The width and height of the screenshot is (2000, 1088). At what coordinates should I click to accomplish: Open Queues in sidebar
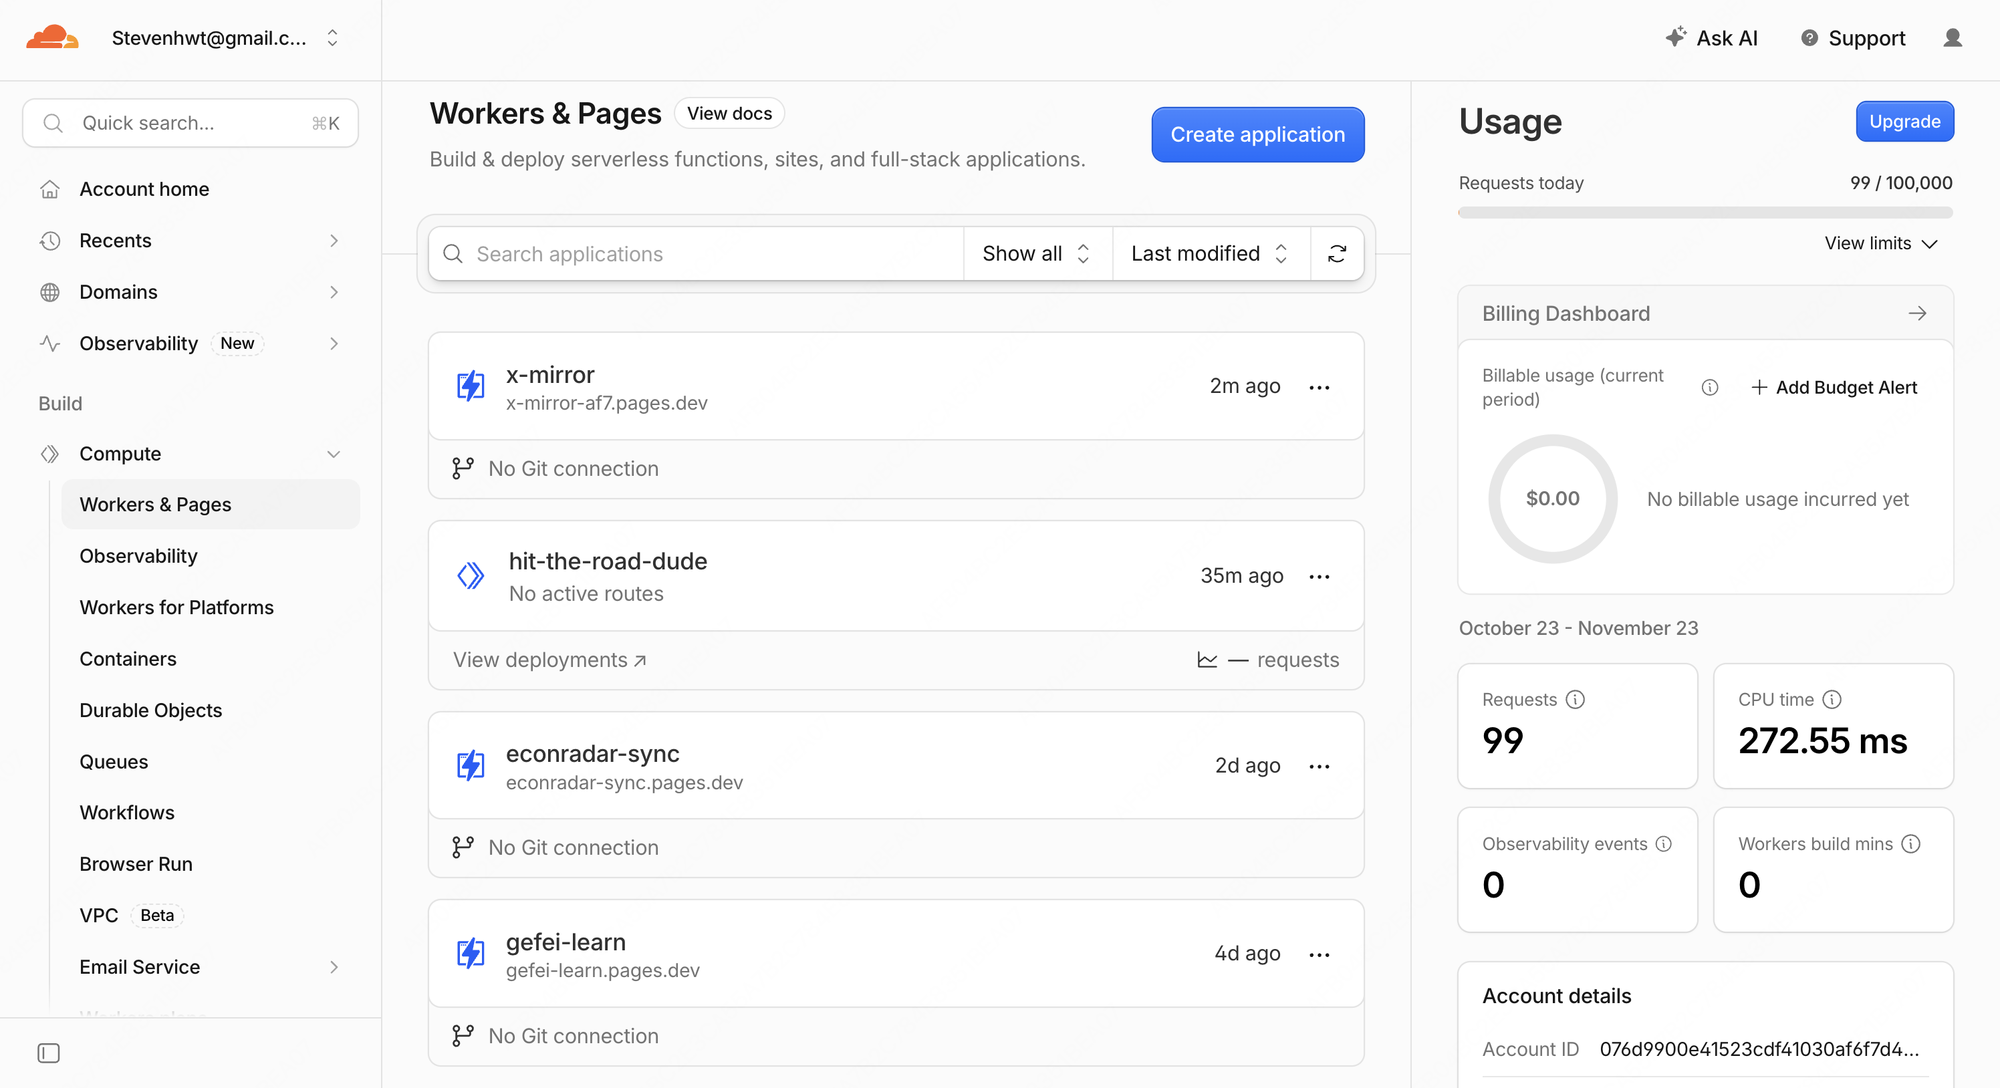coord(114,762)
